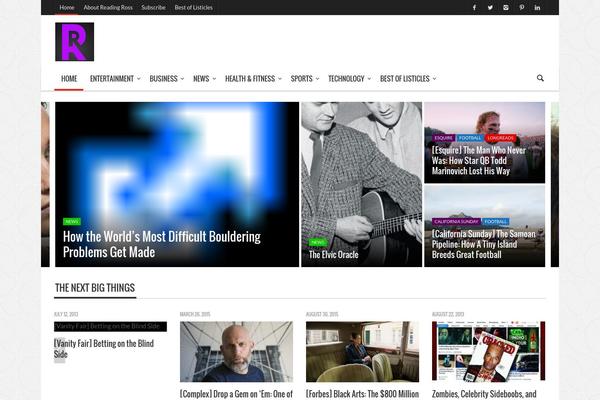The image size is (600, 400).
Task: Open About Reading Ross page
Action: pos(108,7)
